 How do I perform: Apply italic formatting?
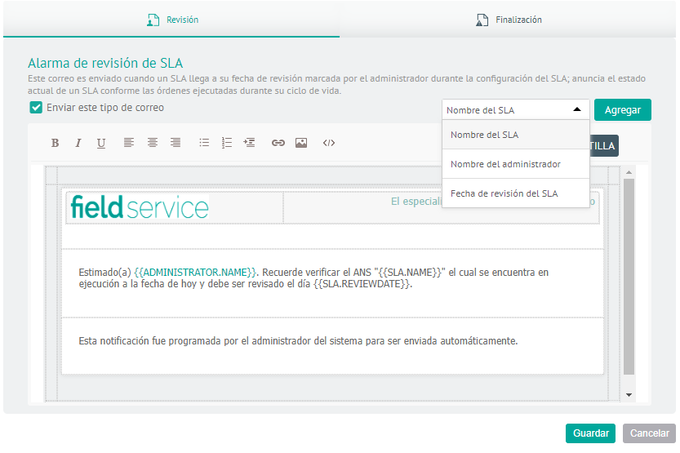(78, 143)
